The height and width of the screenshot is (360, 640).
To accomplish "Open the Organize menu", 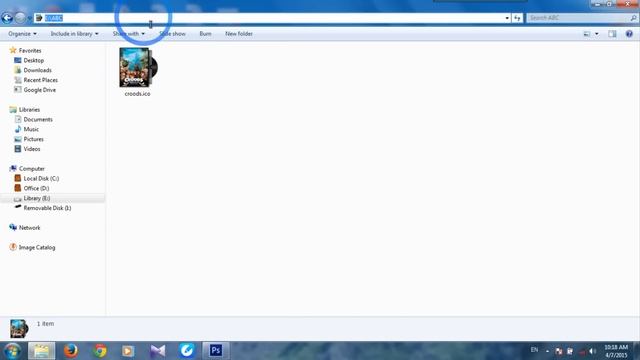I will (x=22, y=34).
